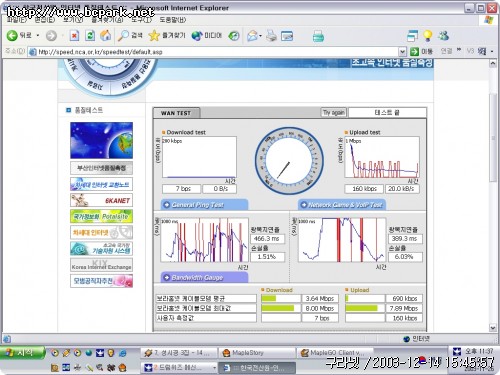Image resolution: width=500 pixels, height=375 pixels.
Task: Expand the Links toolbar chevron
Action: click(459, 50)
